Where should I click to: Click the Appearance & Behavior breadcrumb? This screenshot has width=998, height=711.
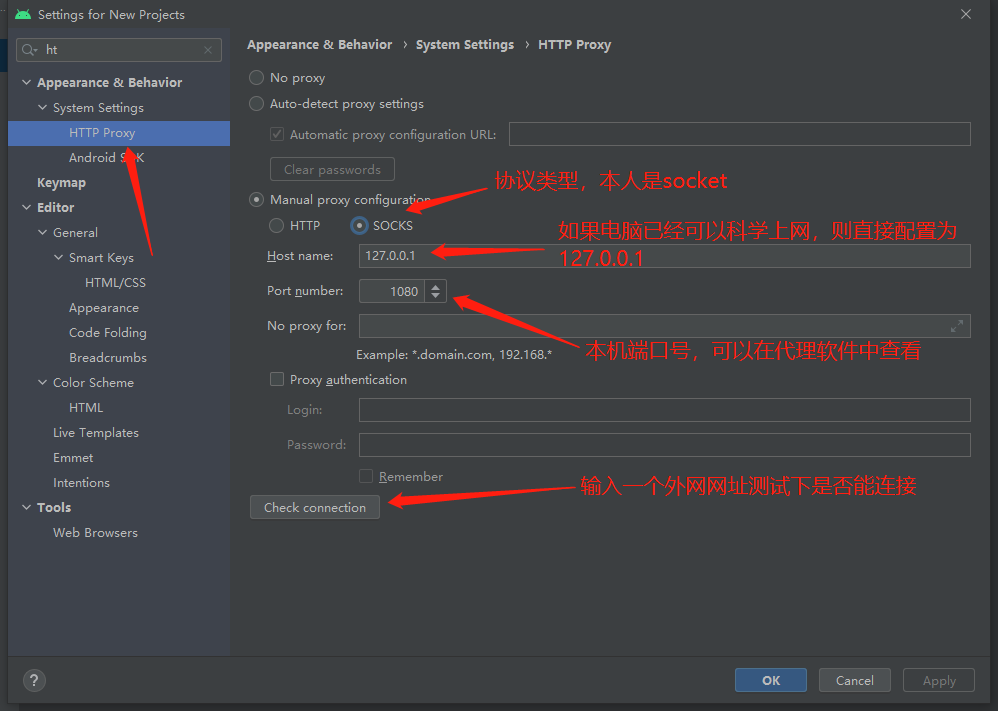pyautogui.click(x=320, y=45)
